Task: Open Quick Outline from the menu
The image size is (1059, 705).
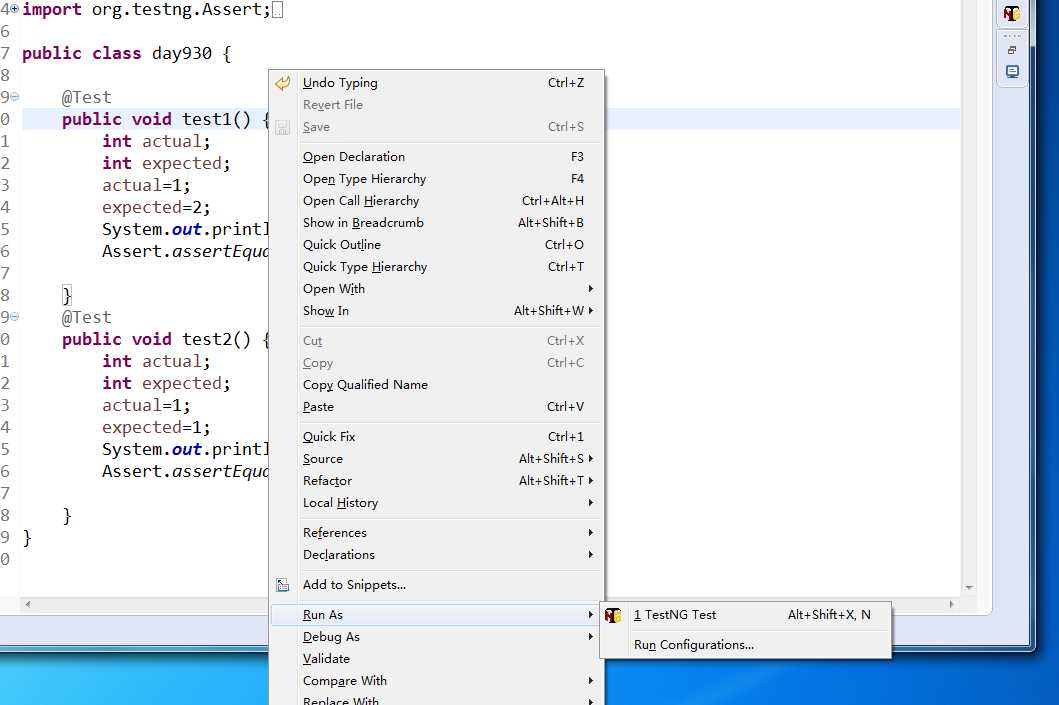Action: click(x=436, y=245)
